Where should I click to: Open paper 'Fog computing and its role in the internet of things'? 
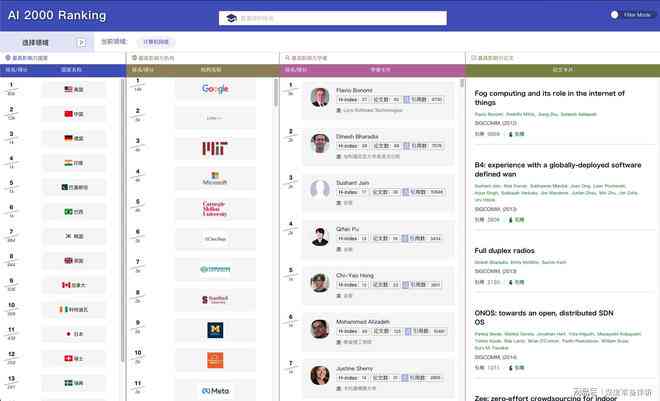tap(549, 98)
